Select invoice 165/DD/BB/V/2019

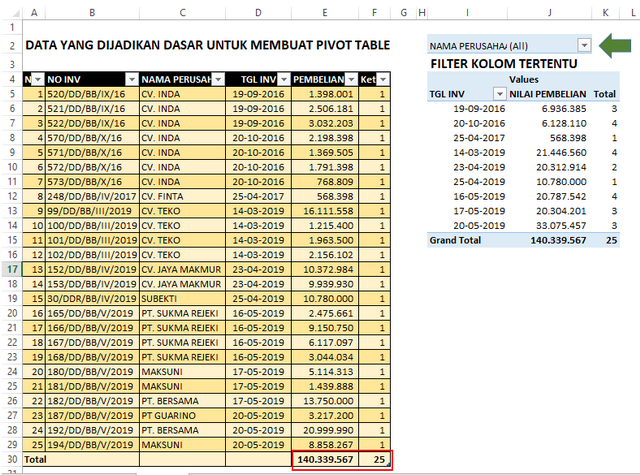pyautogui.click(x=92, y=313)
